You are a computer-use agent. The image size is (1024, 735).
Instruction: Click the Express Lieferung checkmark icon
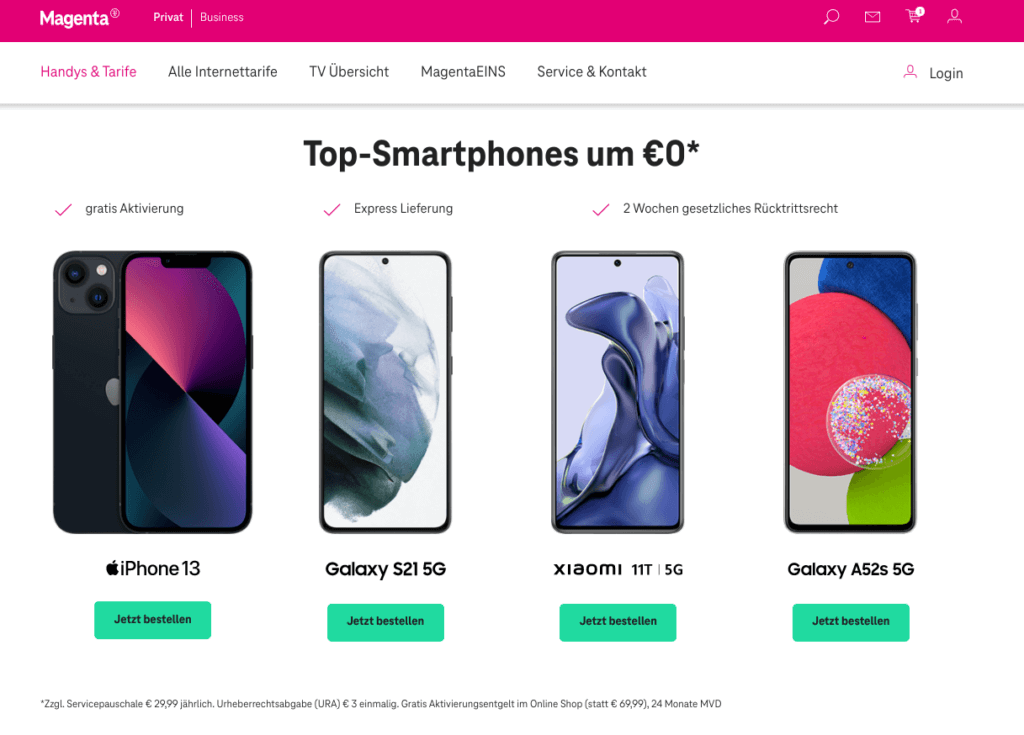click(332, 210)
